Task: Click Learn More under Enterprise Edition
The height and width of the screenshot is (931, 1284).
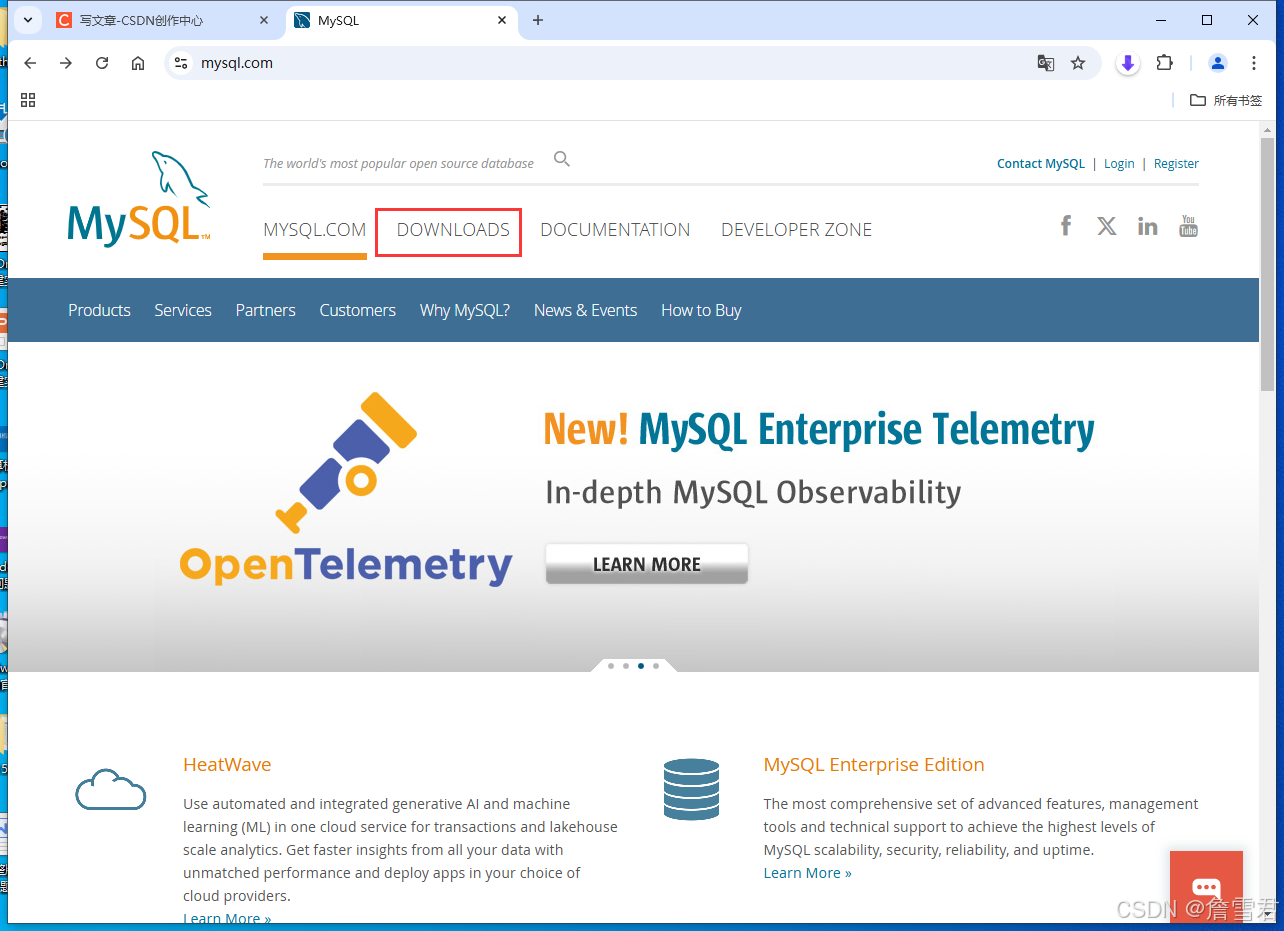Action: (x=808, y=873)
